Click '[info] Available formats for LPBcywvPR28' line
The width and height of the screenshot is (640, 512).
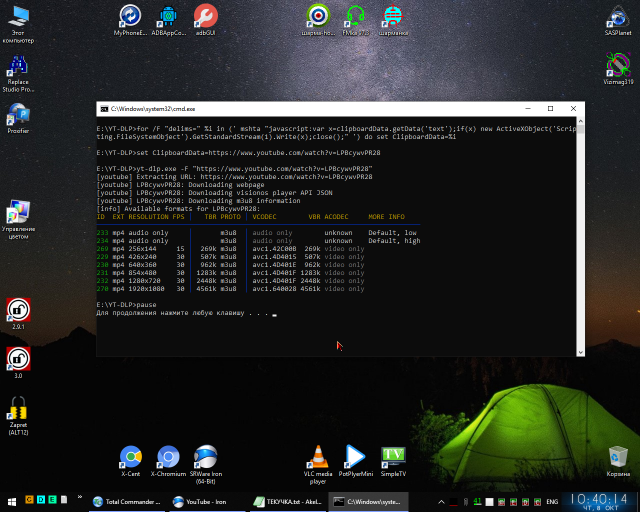[x=178, y=209]
